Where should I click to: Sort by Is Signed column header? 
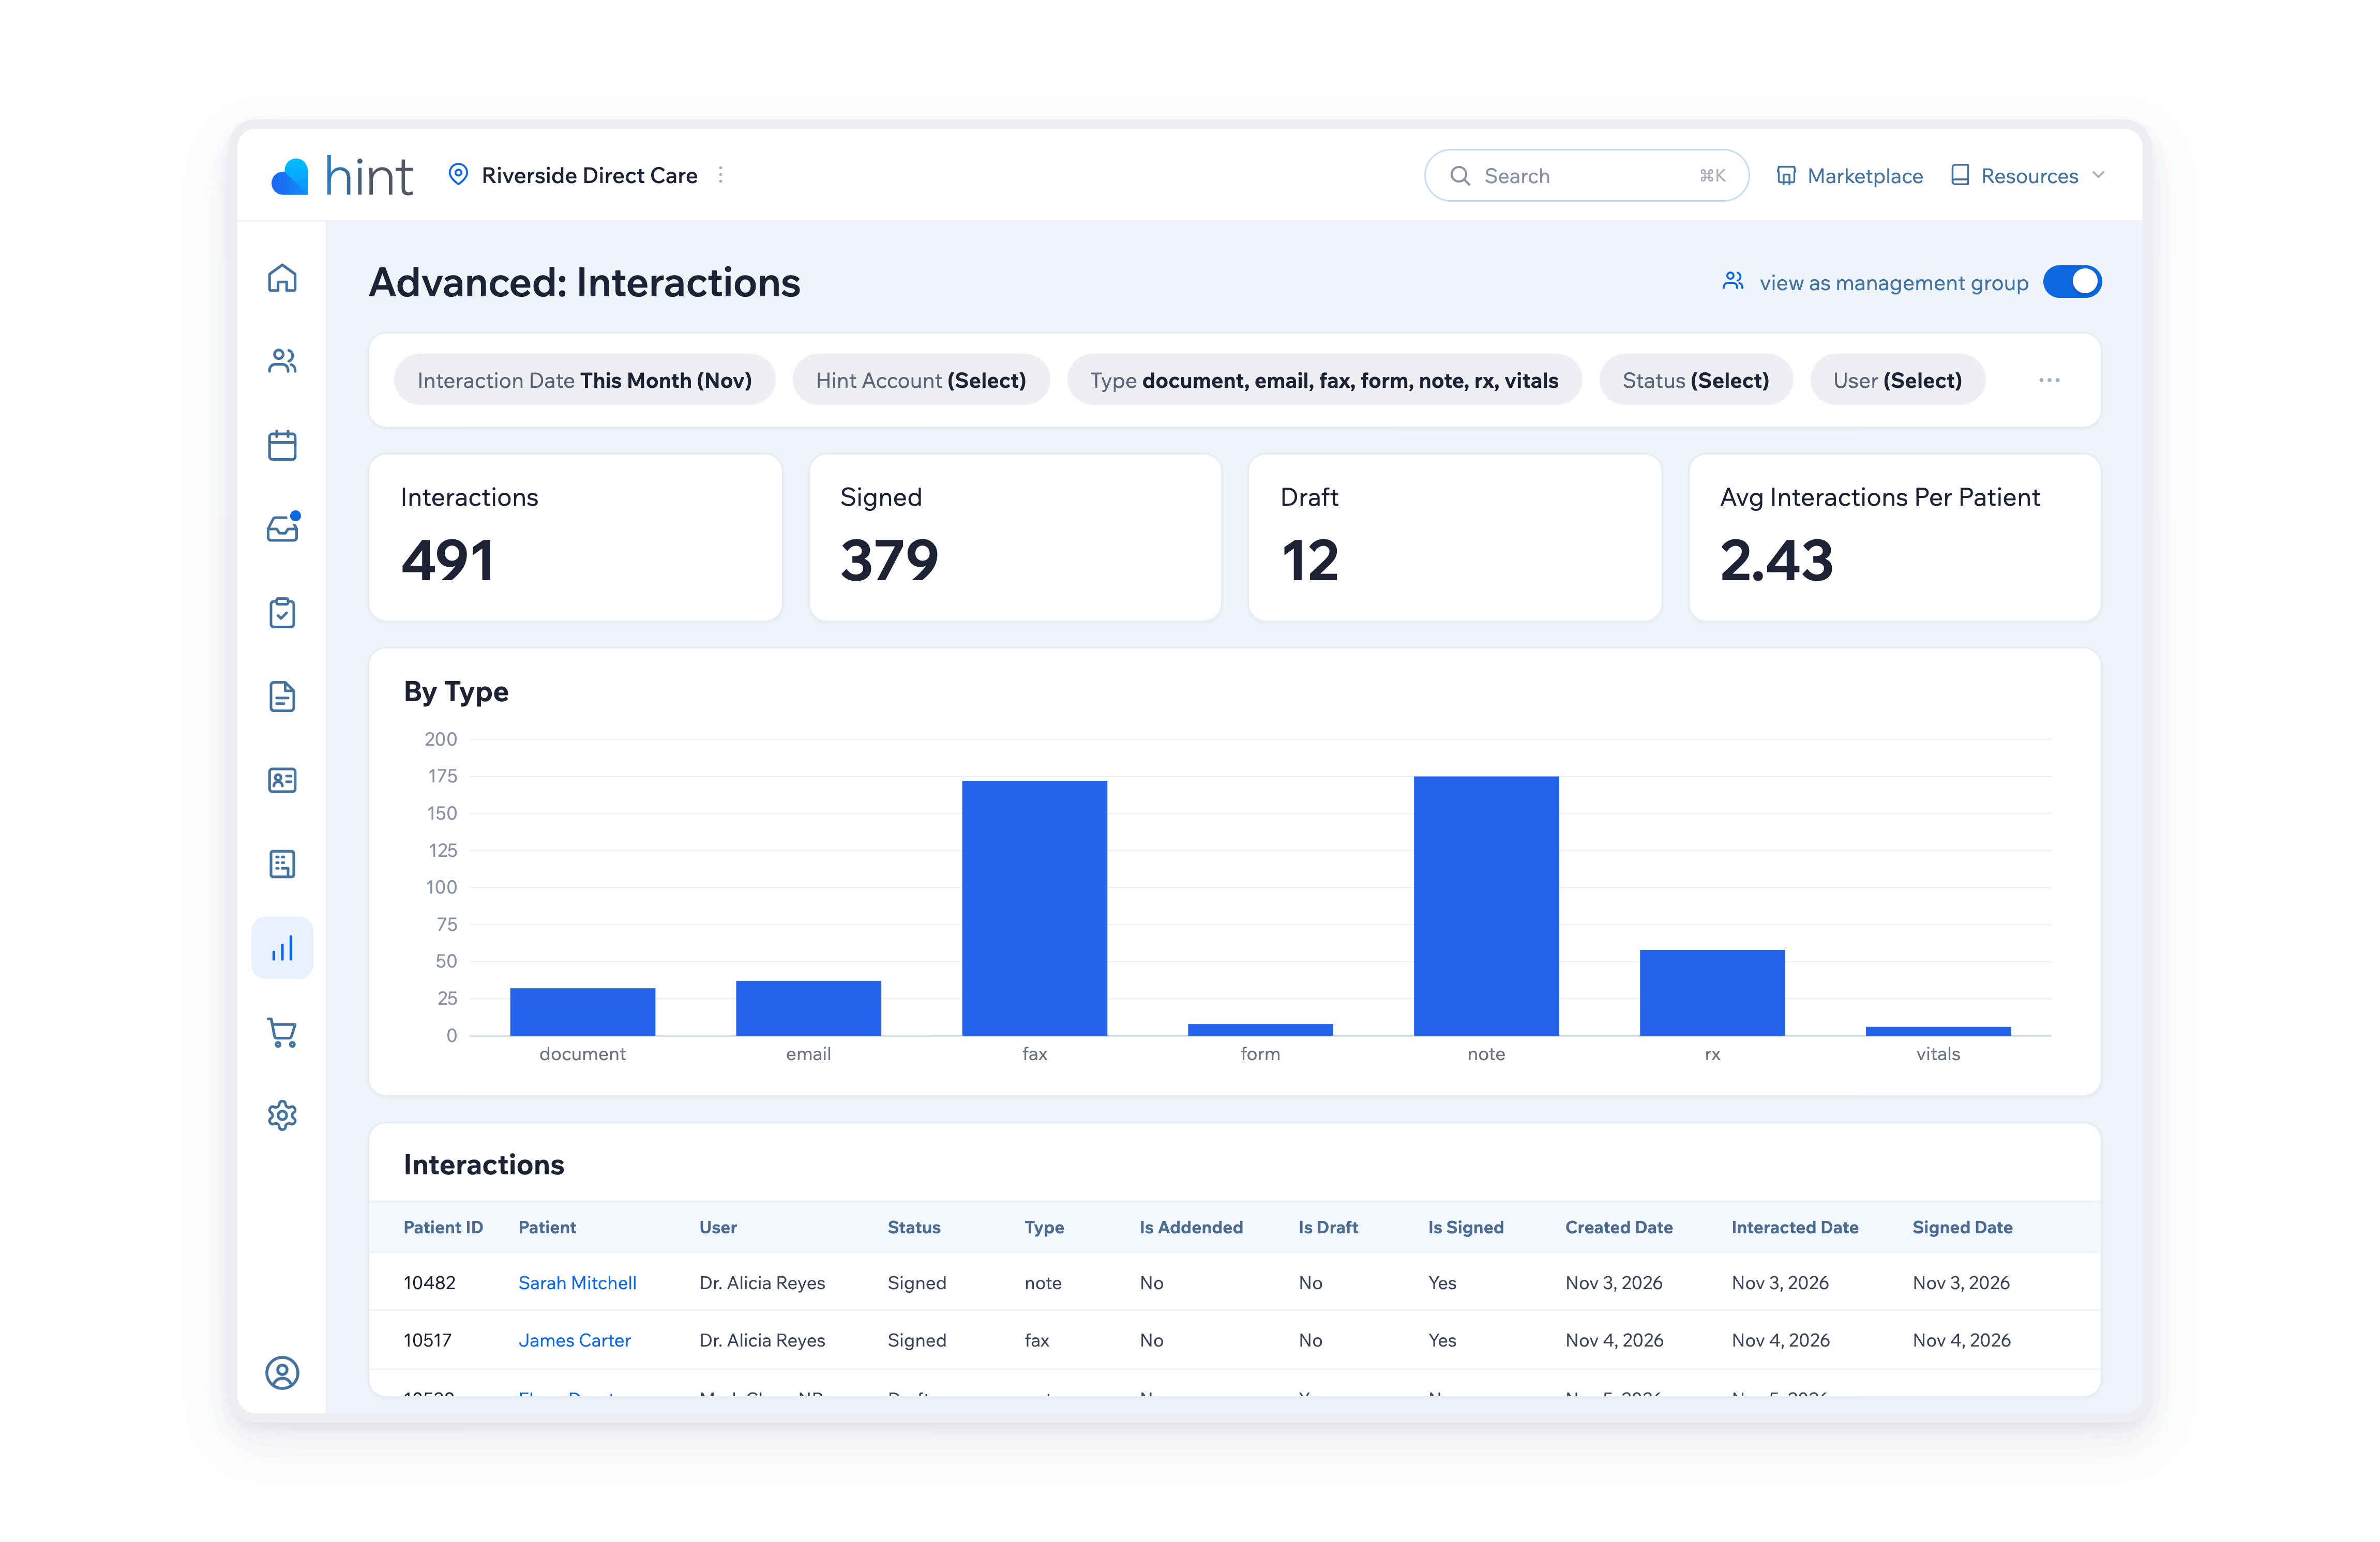tap(1465, 1227)
